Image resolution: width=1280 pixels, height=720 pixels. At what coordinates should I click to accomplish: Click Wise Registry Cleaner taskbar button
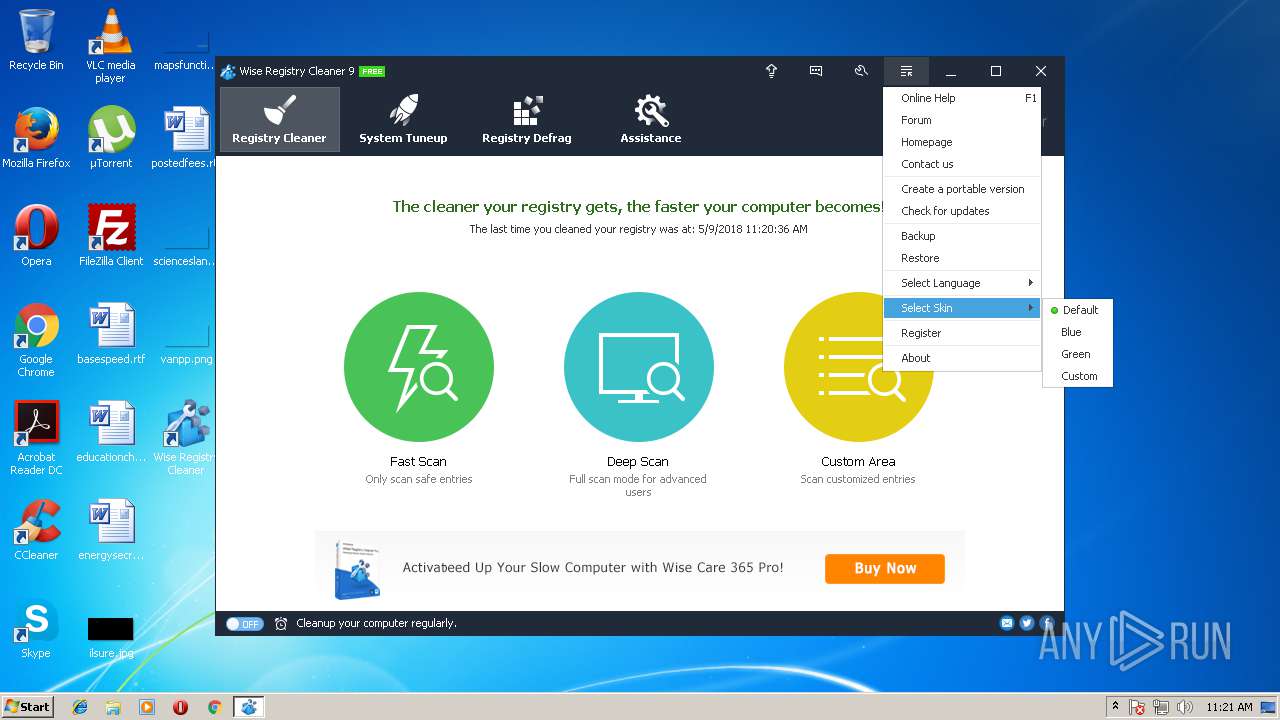tap(248, 707)
